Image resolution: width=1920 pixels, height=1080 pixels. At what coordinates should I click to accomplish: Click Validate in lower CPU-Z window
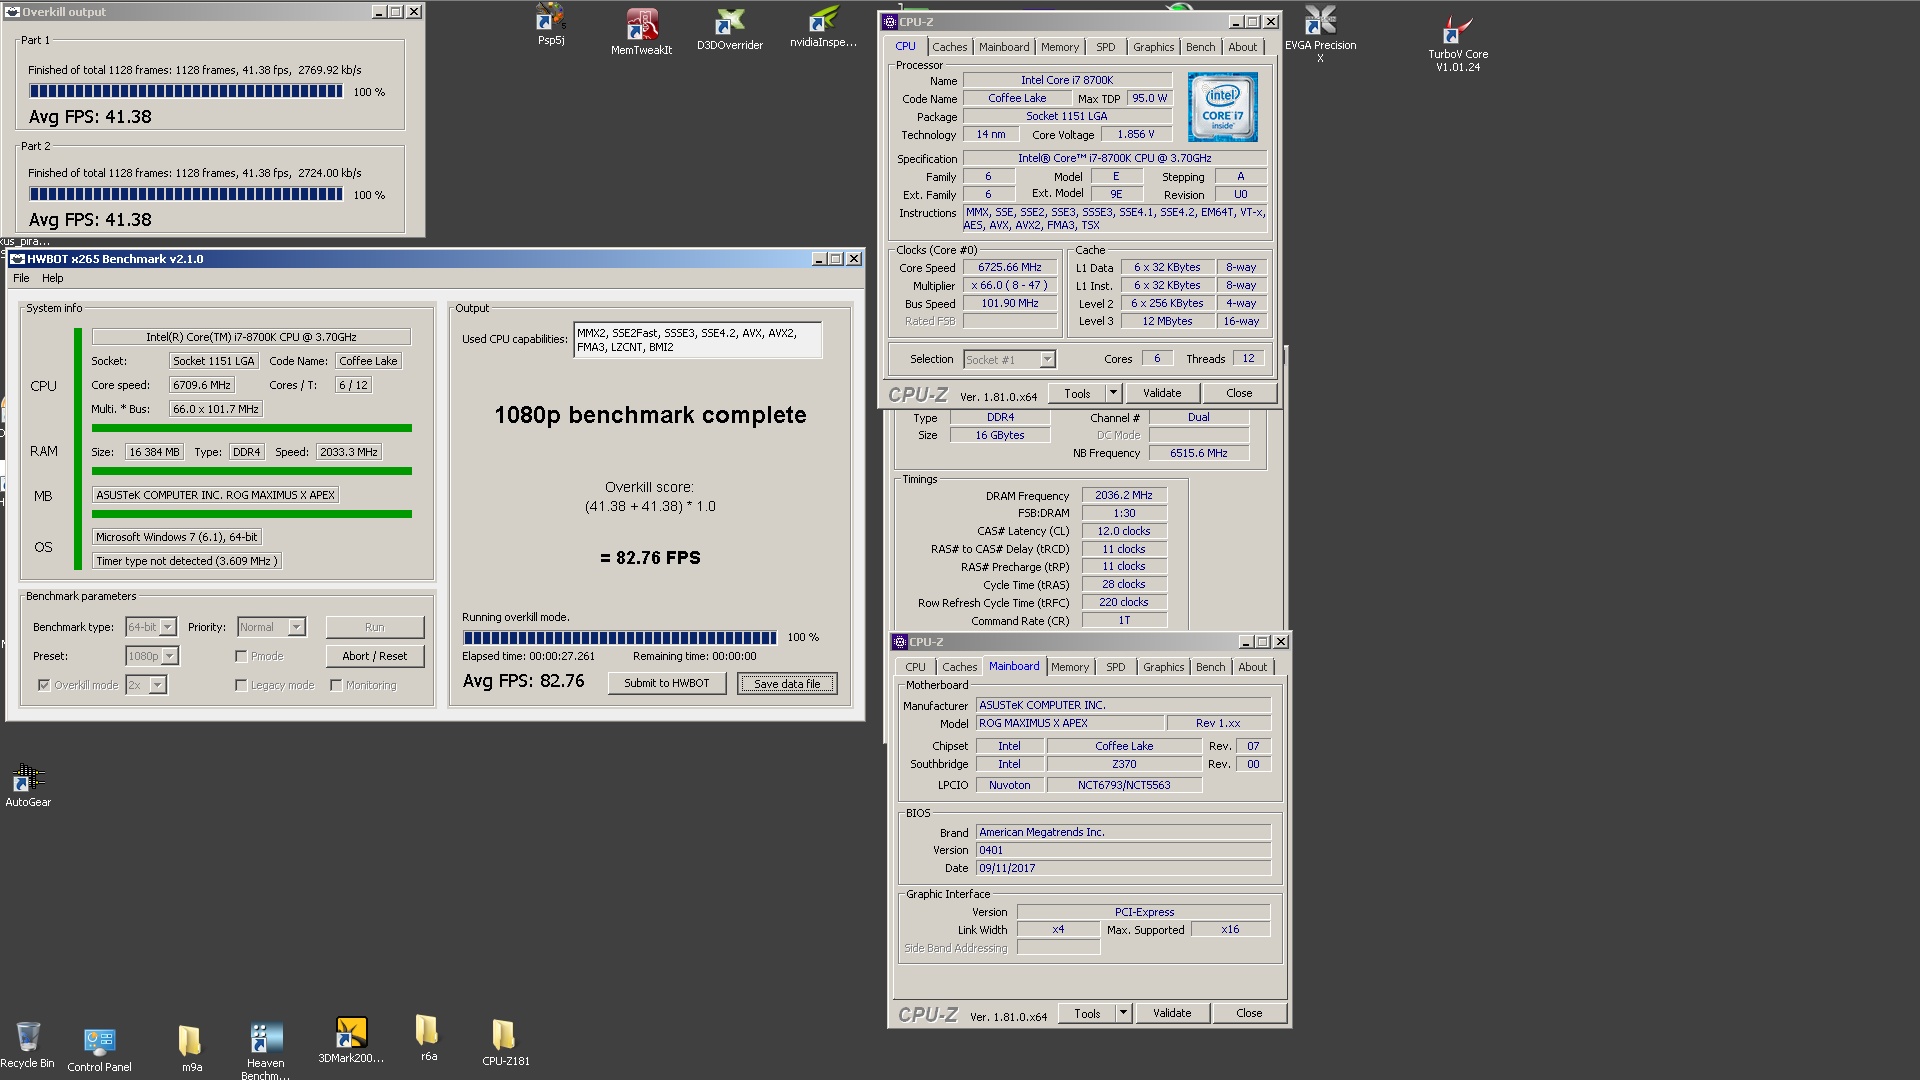[x=1172, y=1013]
